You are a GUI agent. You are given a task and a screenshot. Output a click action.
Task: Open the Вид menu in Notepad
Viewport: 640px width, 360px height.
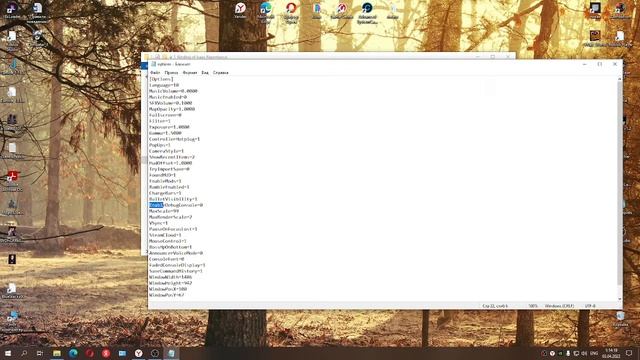point(205,73)
